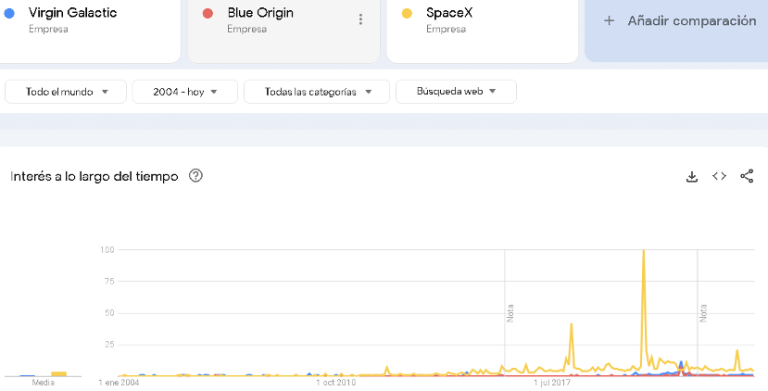Click the yellow SpaceX color dot
Viewport: 768px width, 391px height.
click(x=407, y=13)
